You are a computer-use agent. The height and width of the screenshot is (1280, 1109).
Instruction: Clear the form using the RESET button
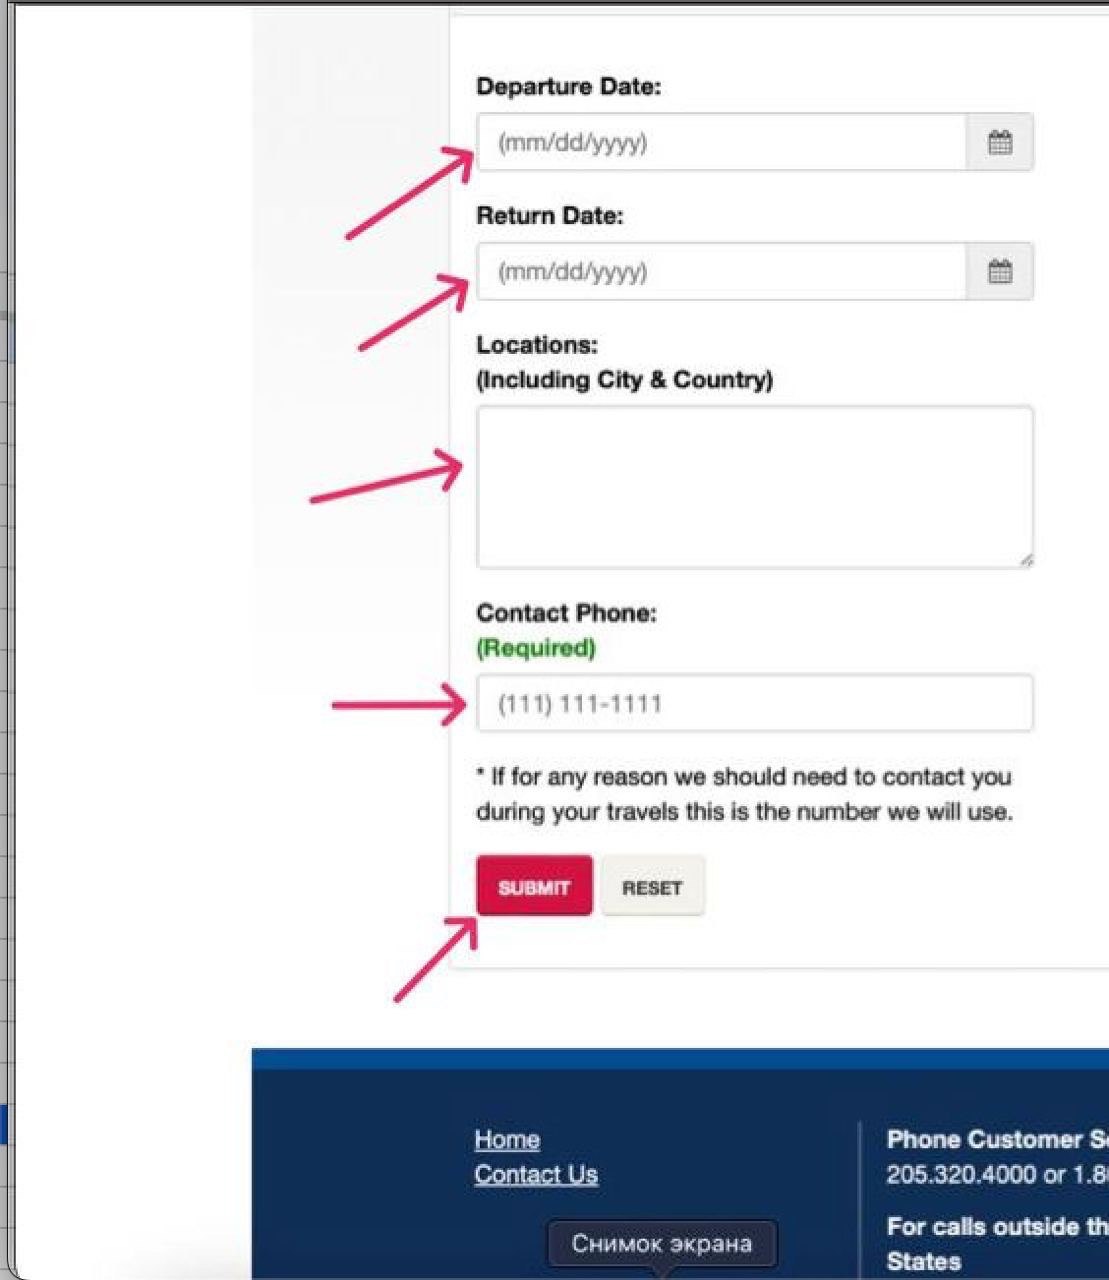tap(652, 886)
